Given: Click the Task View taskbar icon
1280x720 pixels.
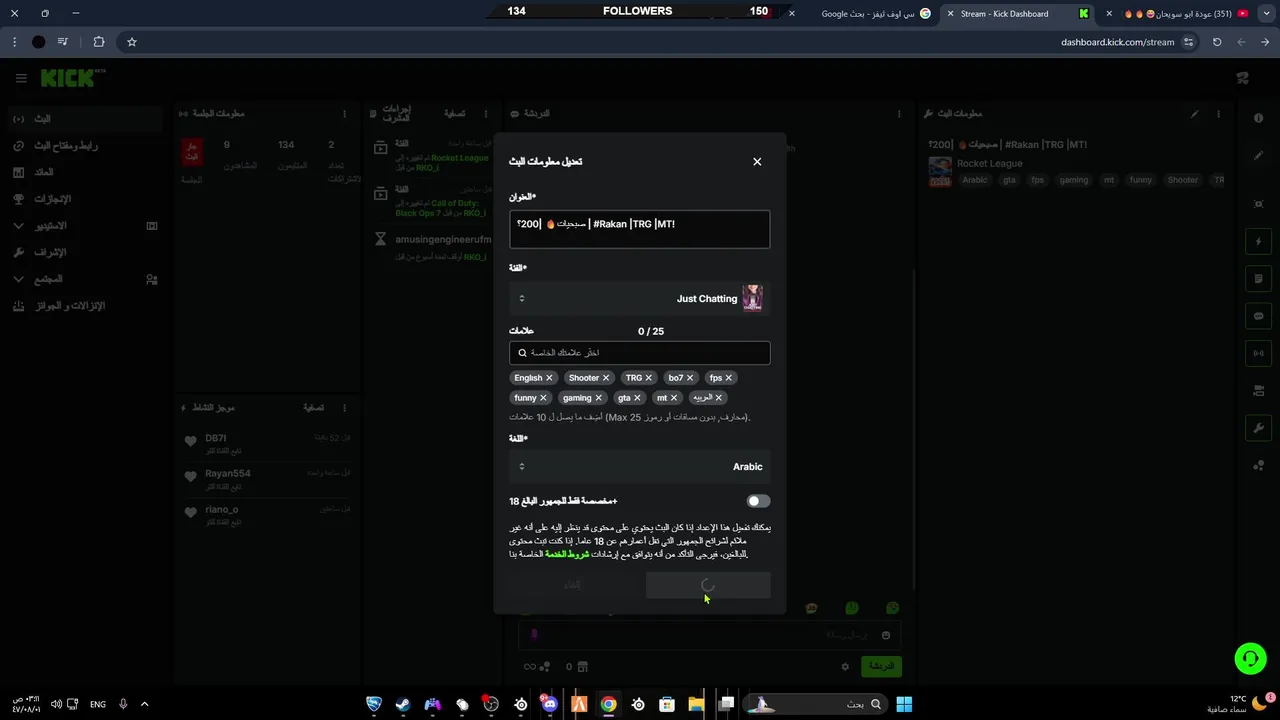Looking at the screenshot, I should coord(727,704).
